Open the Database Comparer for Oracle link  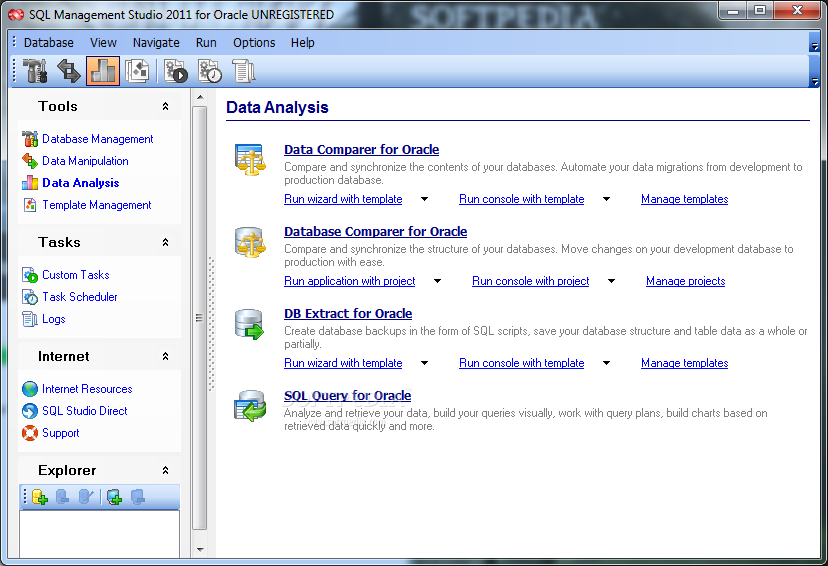click(x=375, y=231)
